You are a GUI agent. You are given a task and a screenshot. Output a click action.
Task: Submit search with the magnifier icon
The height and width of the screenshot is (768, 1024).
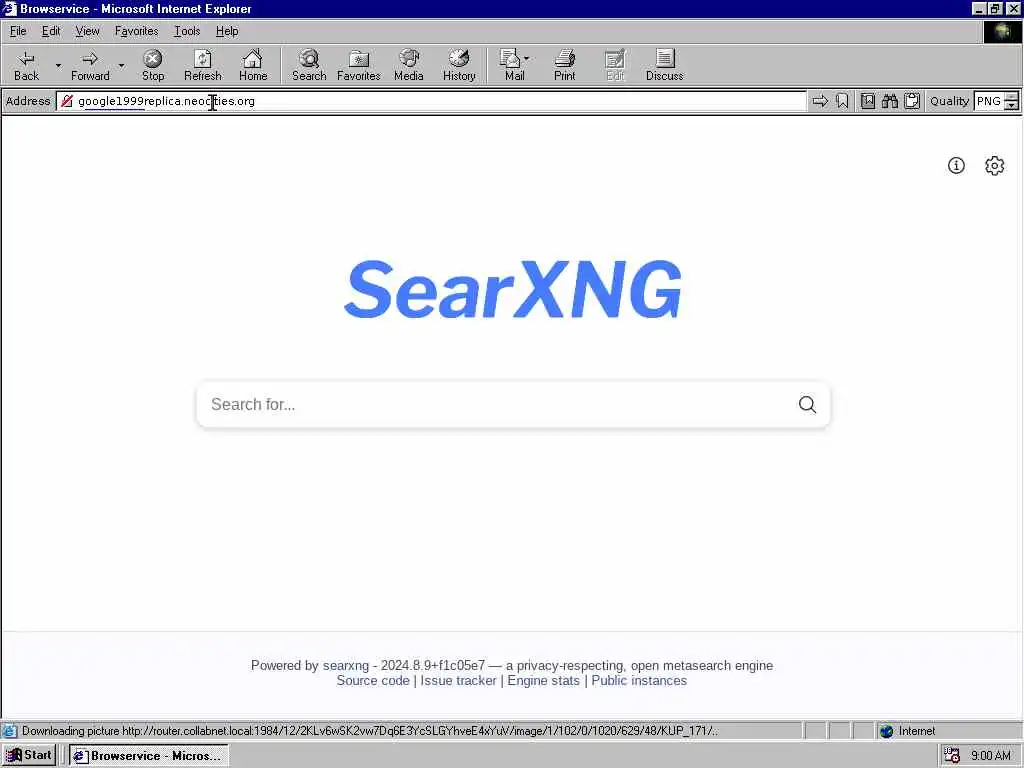(807, 404)
